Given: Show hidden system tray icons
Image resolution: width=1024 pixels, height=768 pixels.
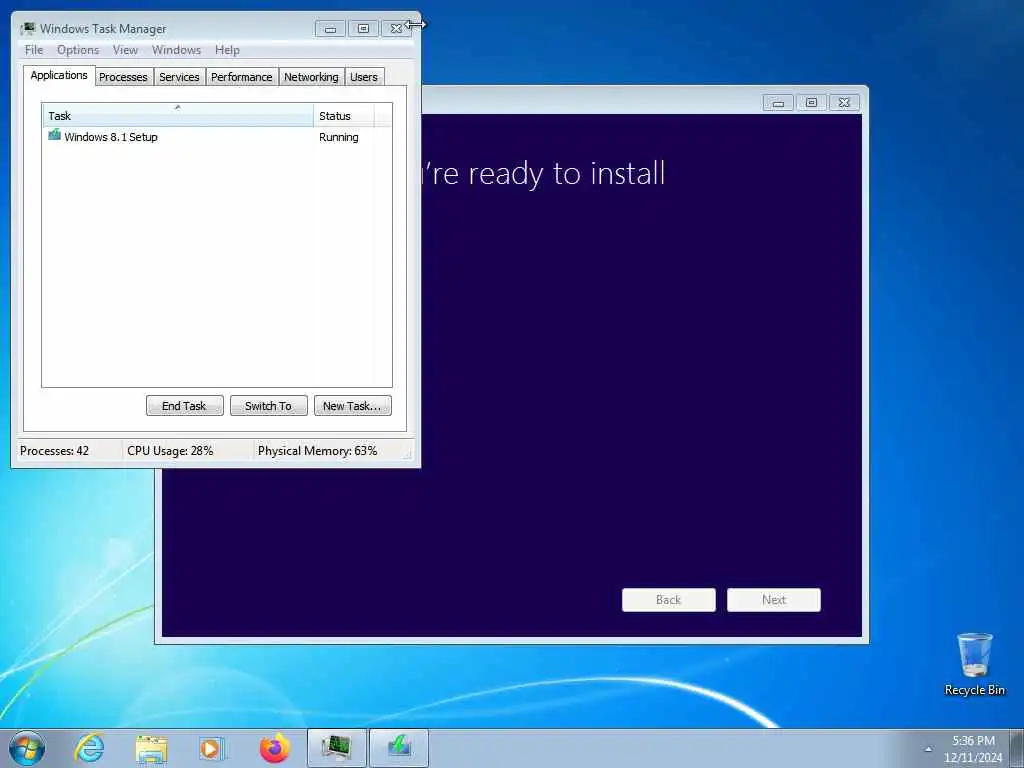Looking at the screenshot, I should click(x=928, y=749).
